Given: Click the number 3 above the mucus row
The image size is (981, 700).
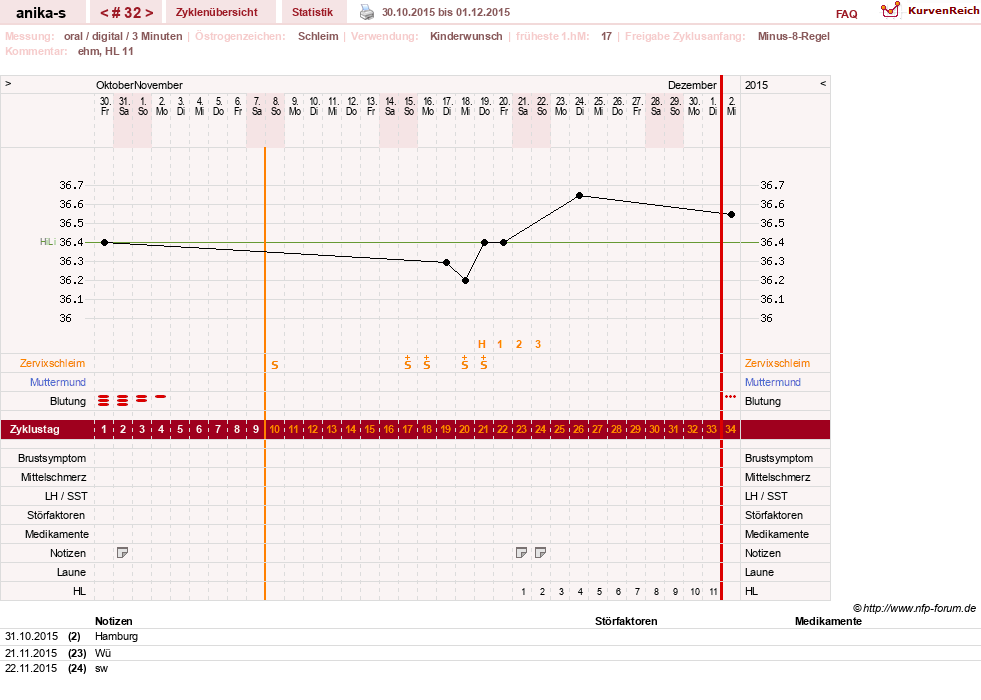Looking at the screenshot, I should pyautogui.click(x=538, y=344).
